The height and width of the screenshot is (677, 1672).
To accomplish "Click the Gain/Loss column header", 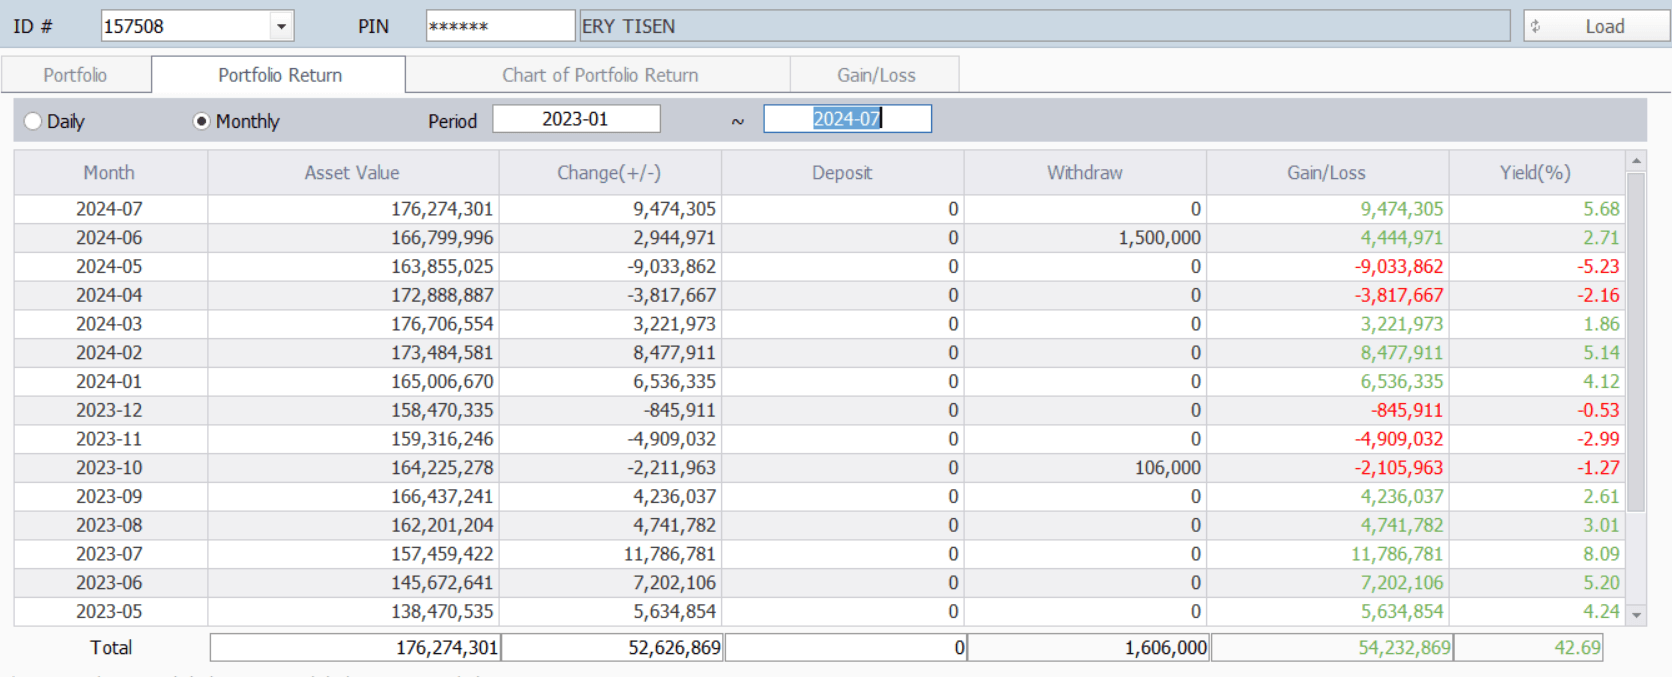I will tap(1327, 173).
